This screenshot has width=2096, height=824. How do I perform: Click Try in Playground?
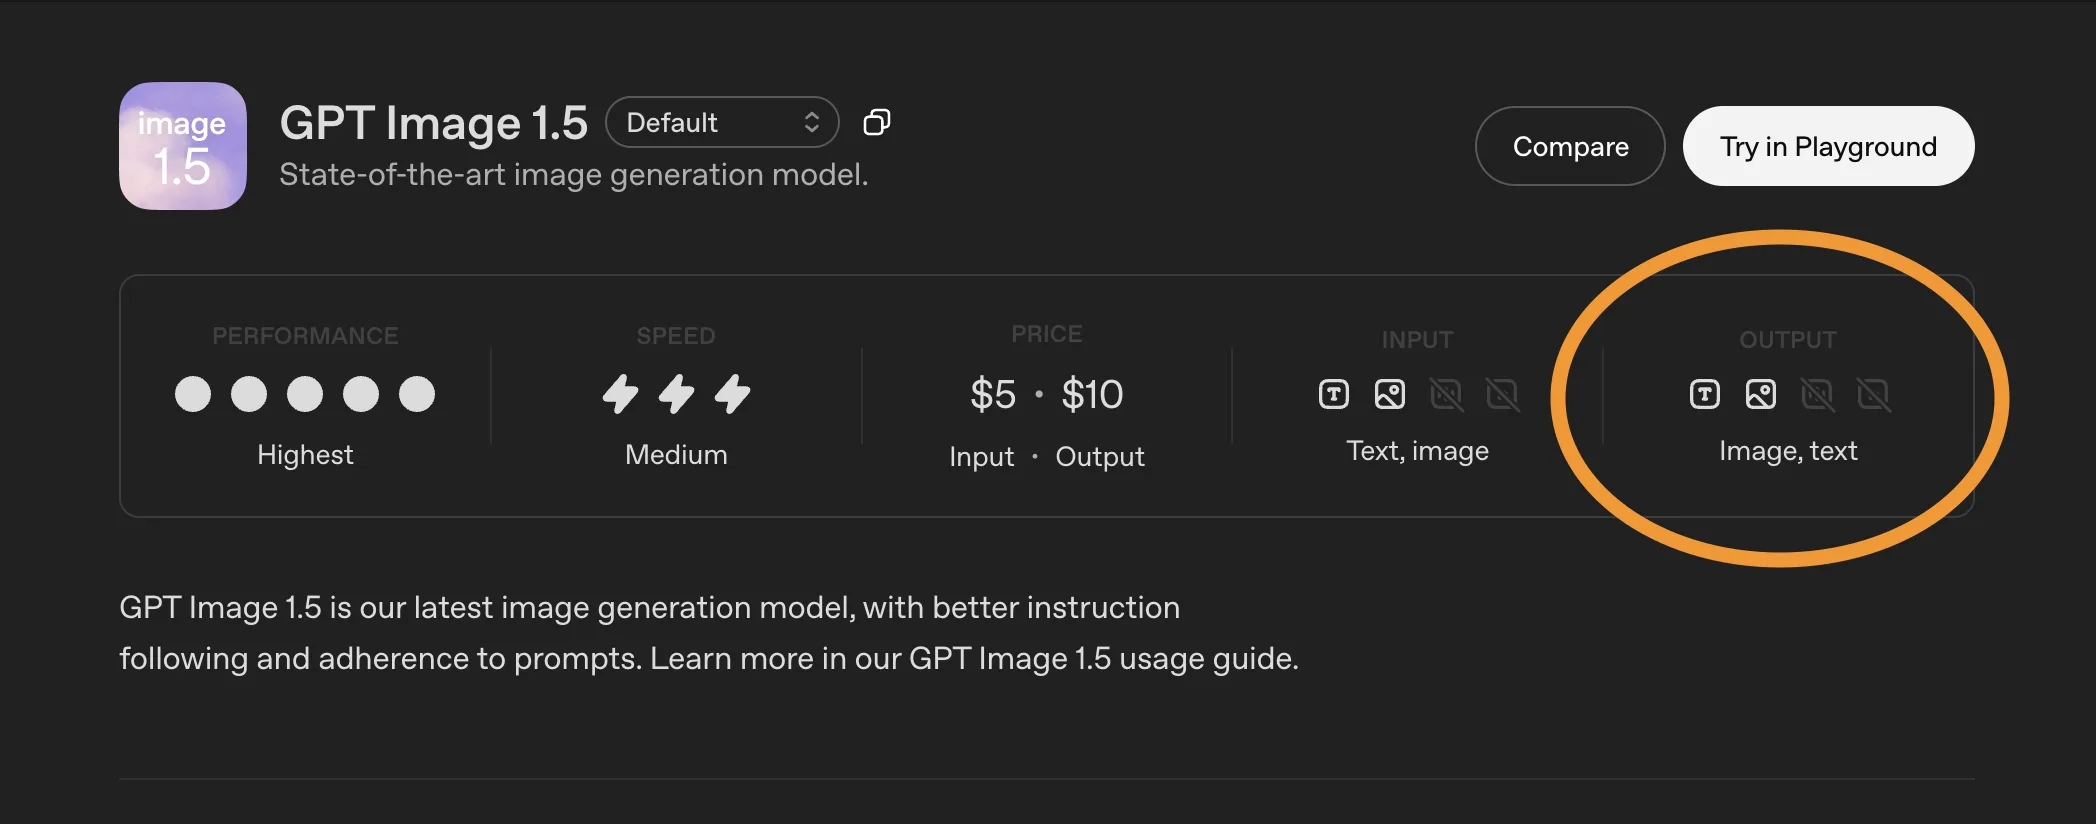[x=1828, y=146]
